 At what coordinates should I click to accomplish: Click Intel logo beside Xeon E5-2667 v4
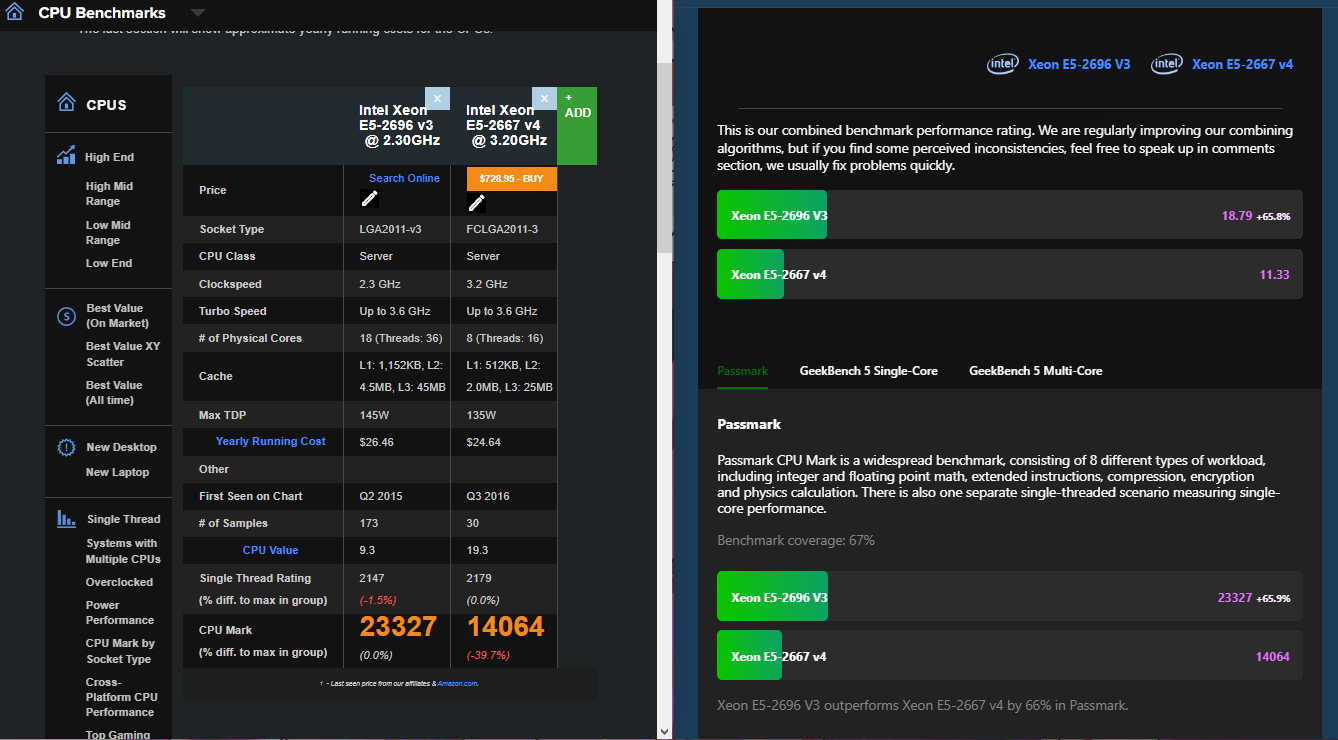pyautogui.click(x=1167, y=64)
